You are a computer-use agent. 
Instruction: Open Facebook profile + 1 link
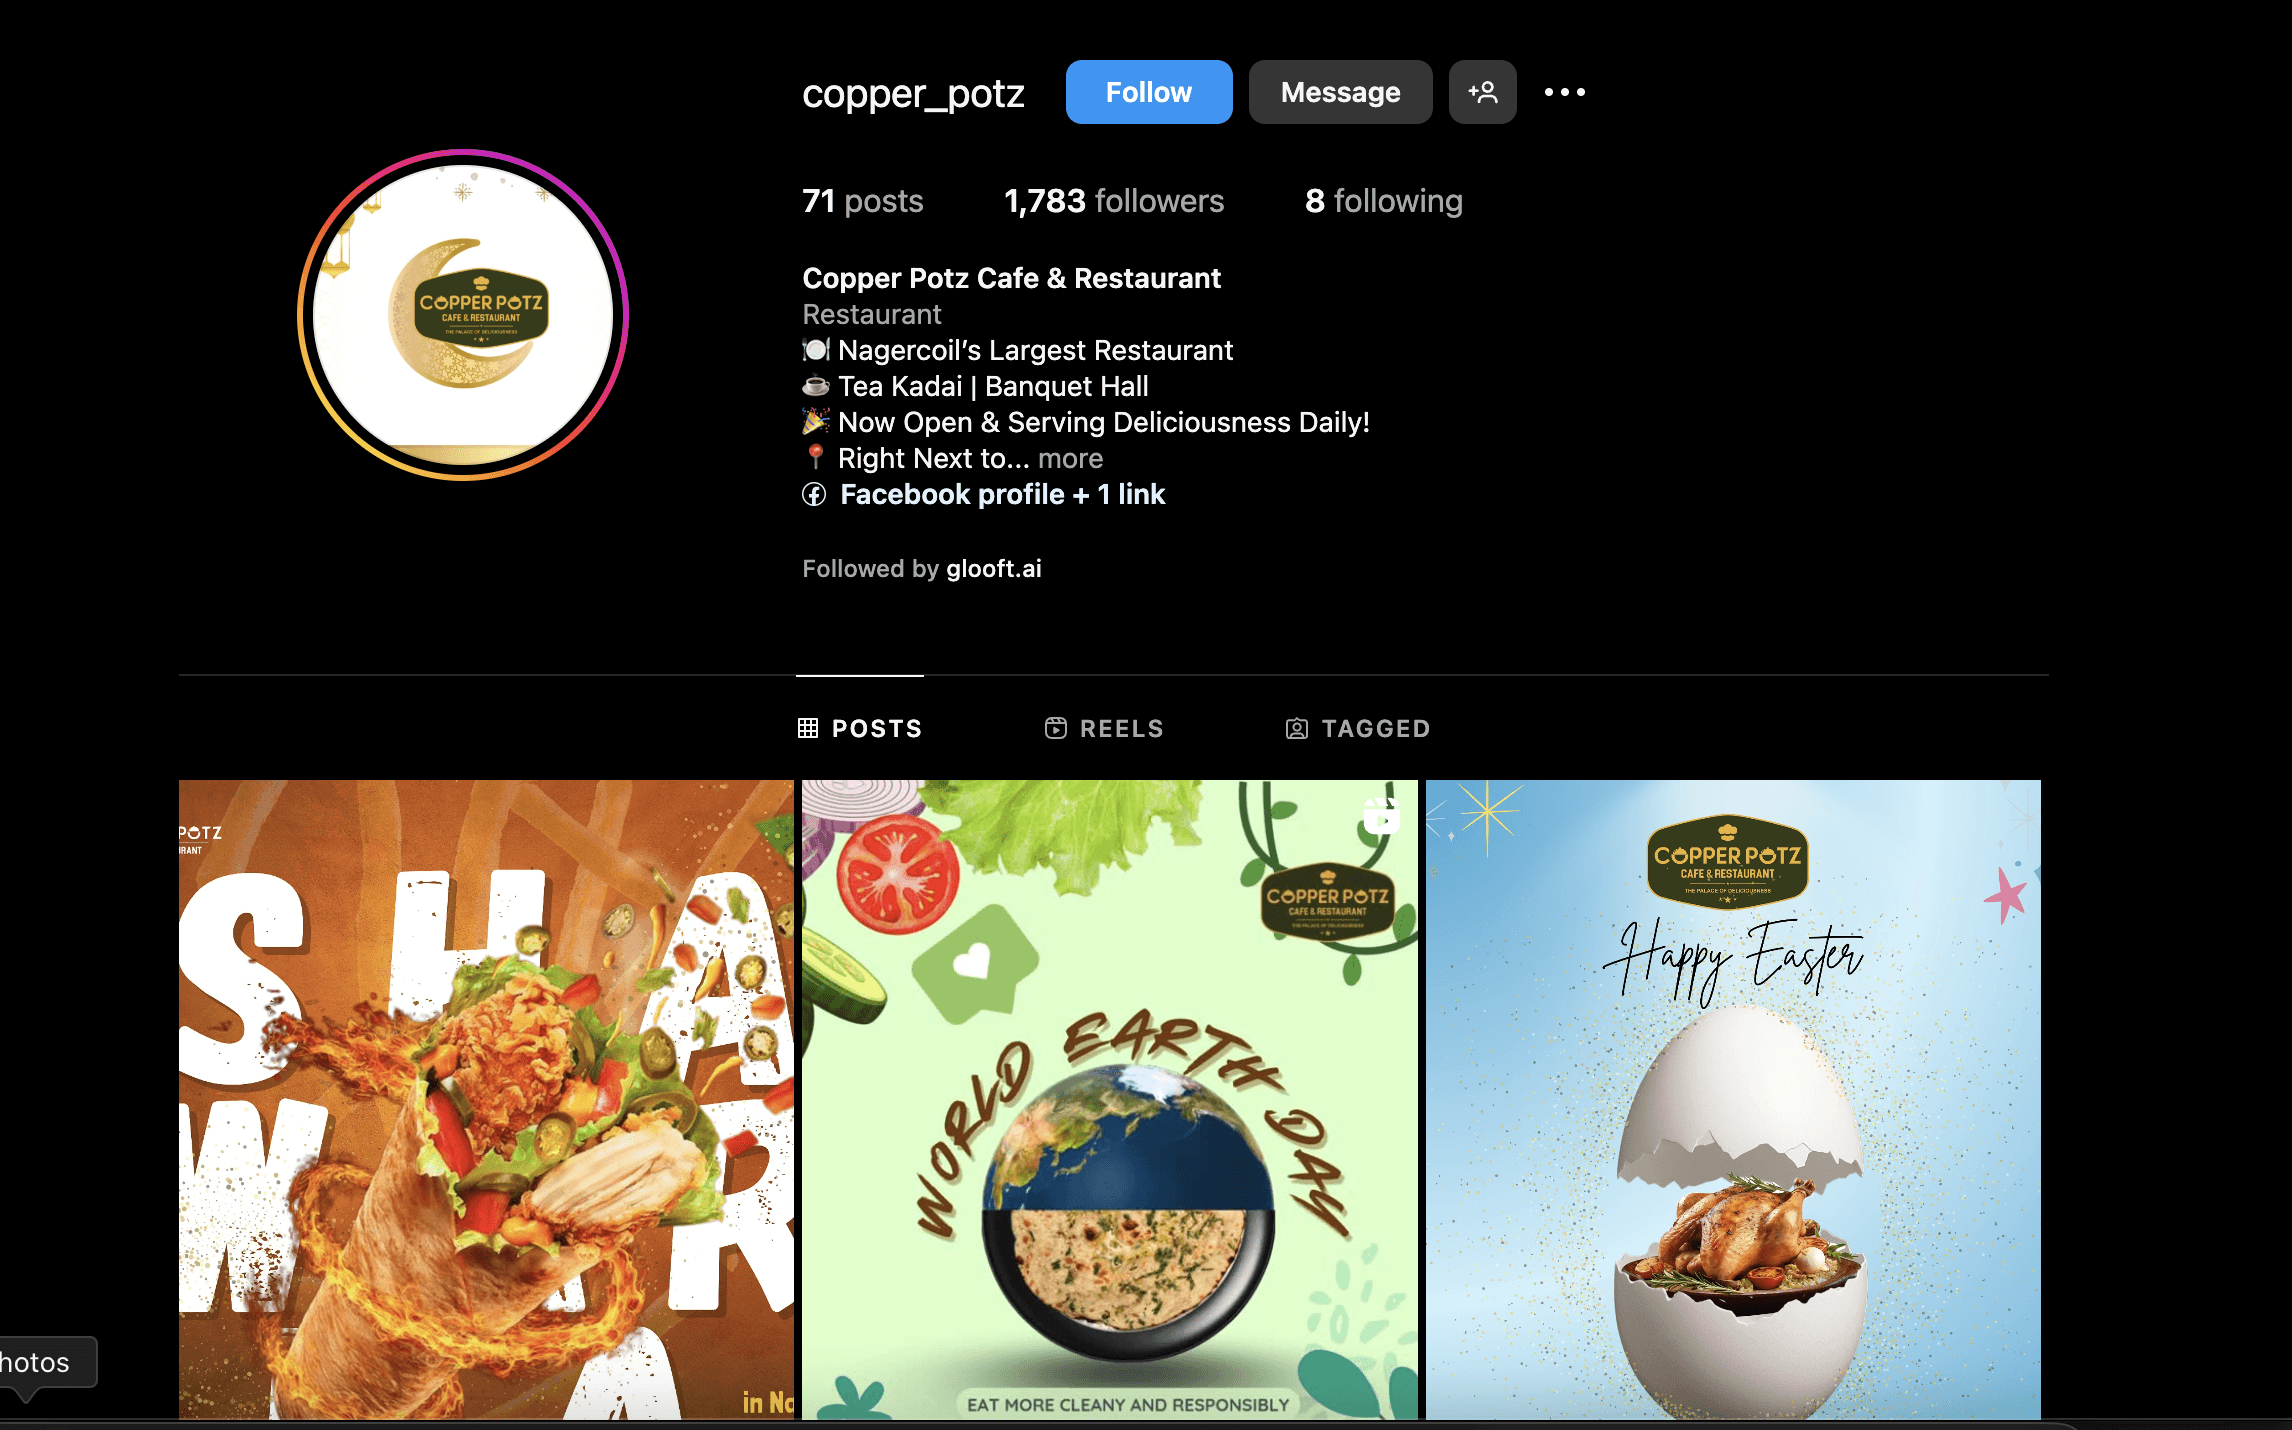click(x=1003, y=494)
